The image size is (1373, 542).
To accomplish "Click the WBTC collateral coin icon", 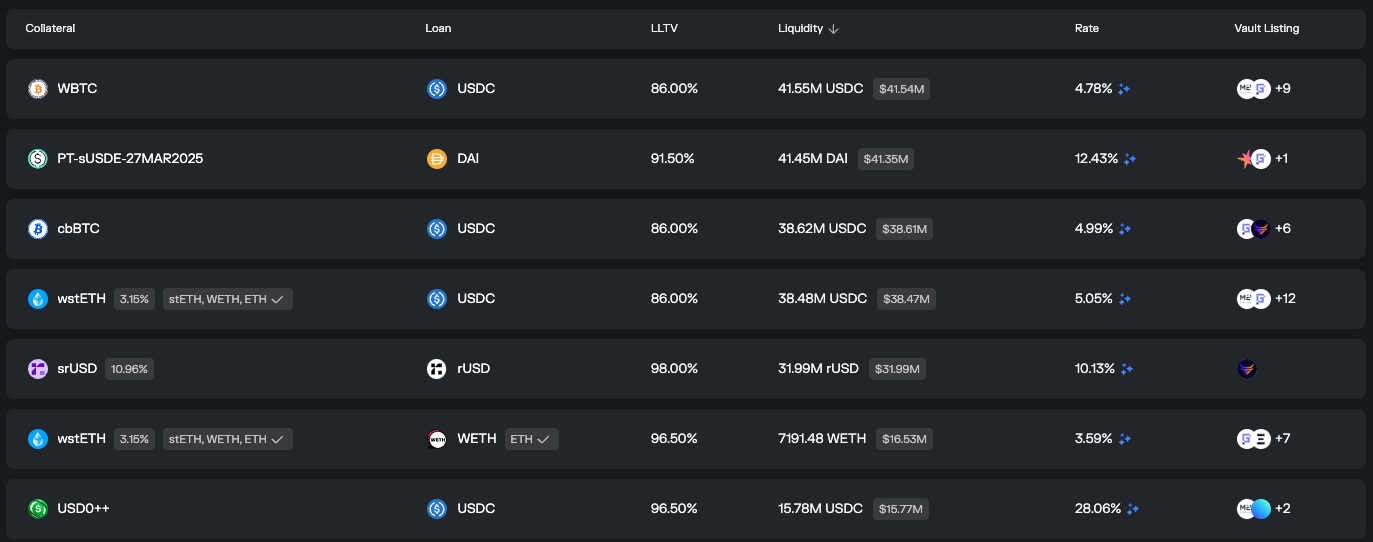I will click(x=38, y=89).
